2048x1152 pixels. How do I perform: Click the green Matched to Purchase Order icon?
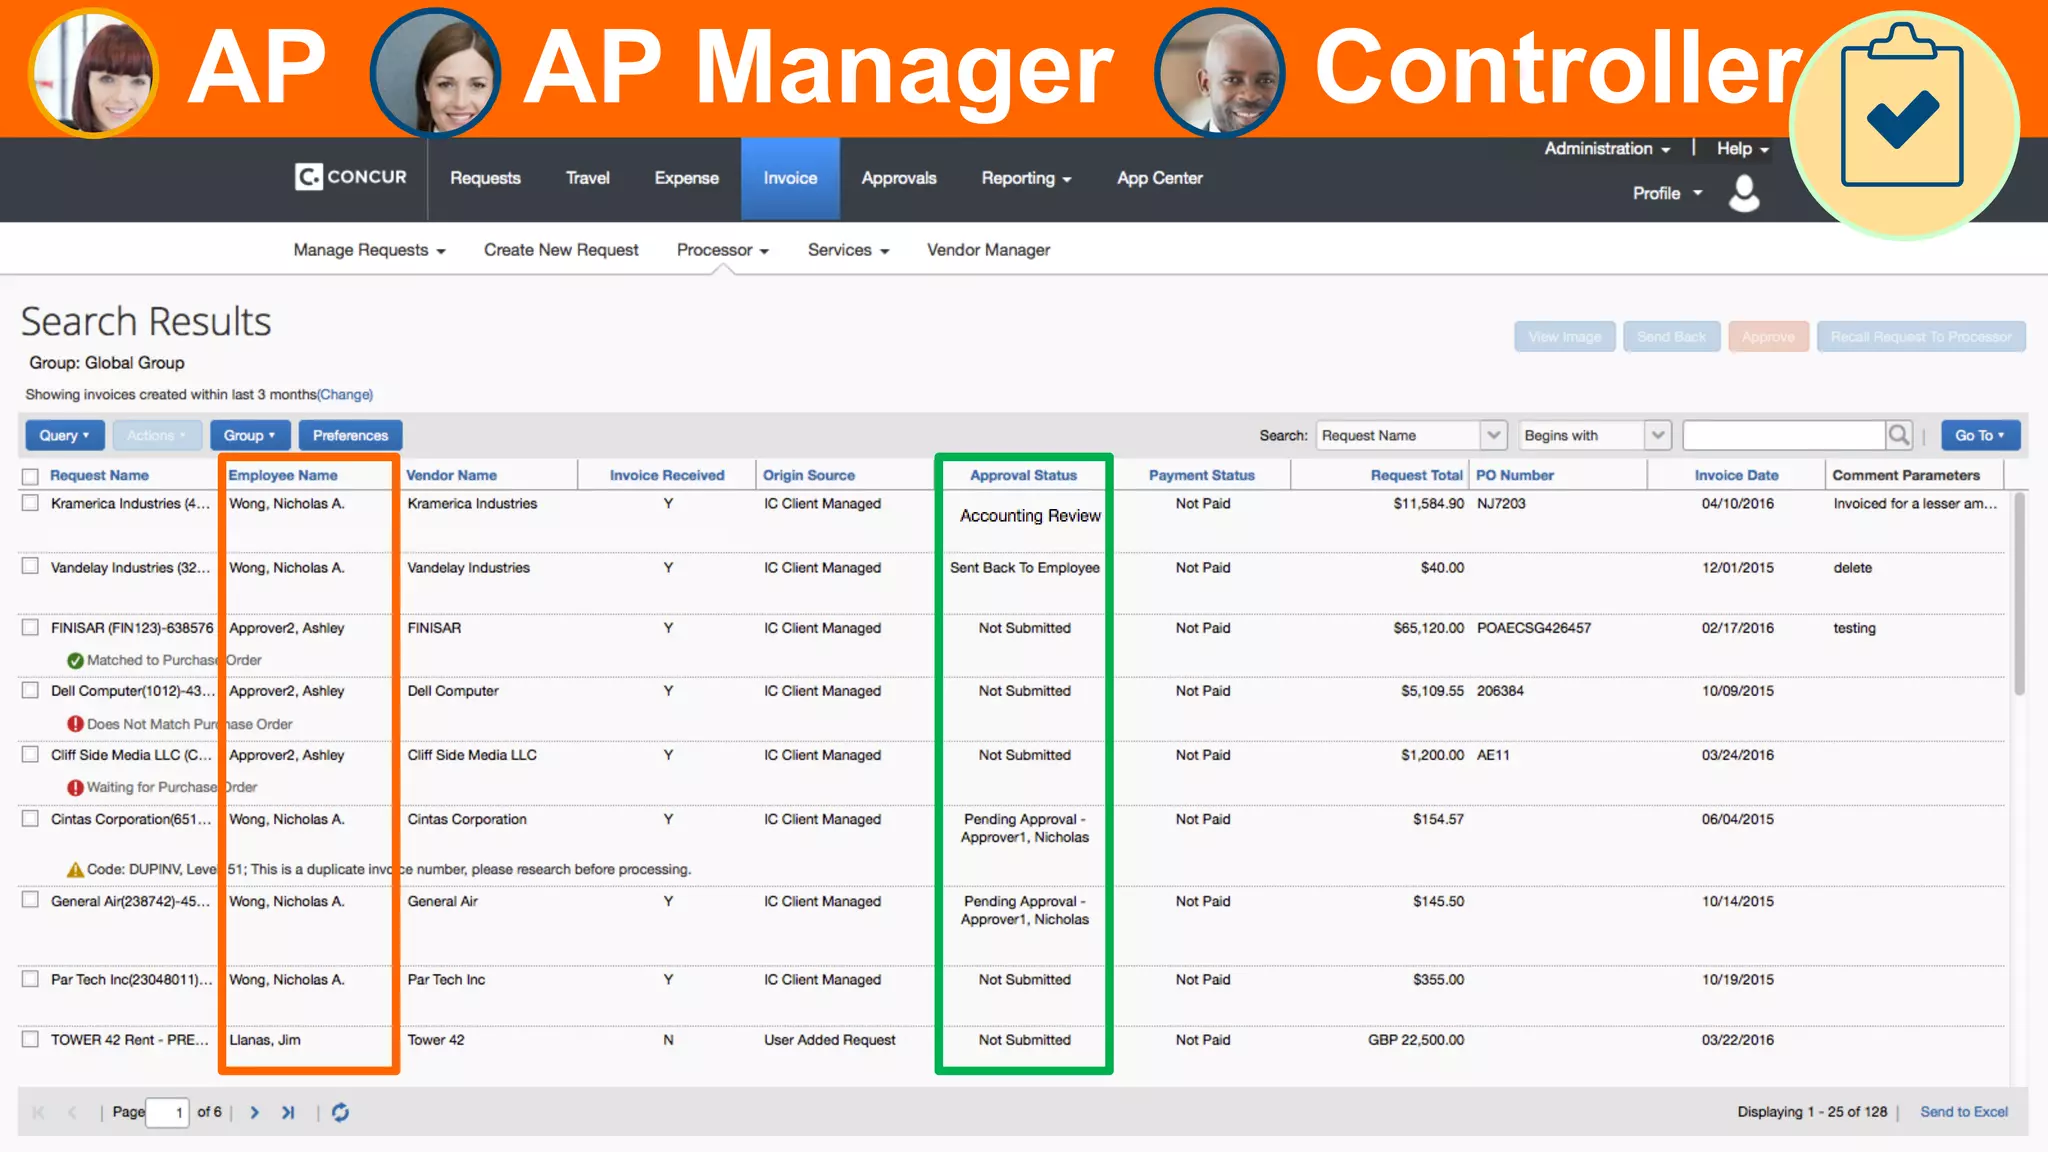click(75, 660)
